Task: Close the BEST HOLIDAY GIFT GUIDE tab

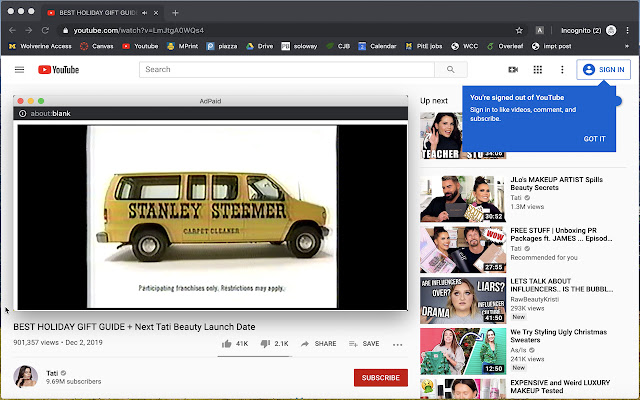Action: pos(156,13)
